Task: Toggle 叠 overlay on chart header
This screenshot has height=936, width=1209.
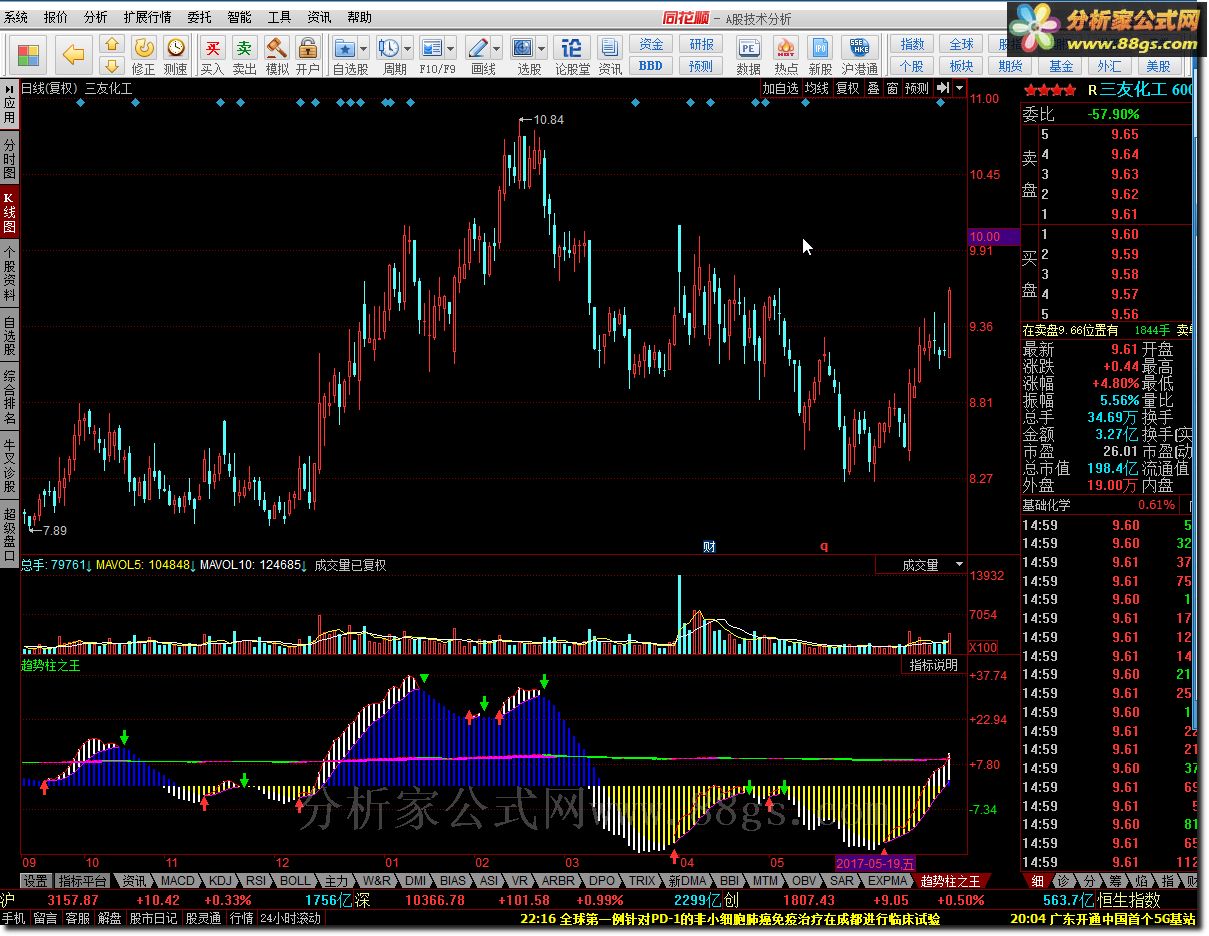Action: (873, 88)
